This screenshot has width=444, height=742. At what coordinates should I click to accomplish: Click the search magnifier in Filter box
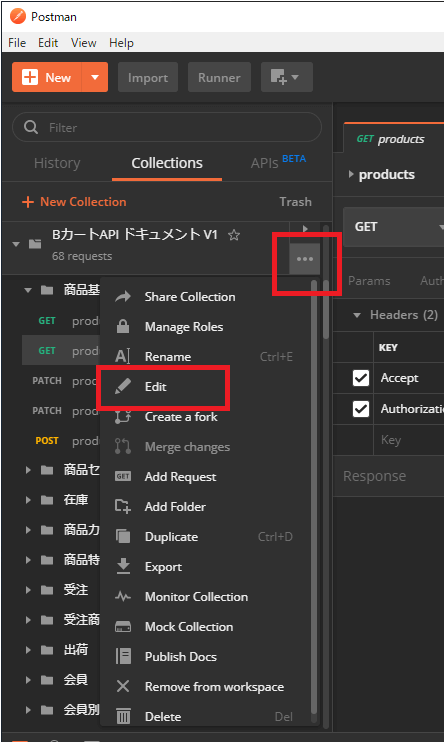(x=31, y=127)
